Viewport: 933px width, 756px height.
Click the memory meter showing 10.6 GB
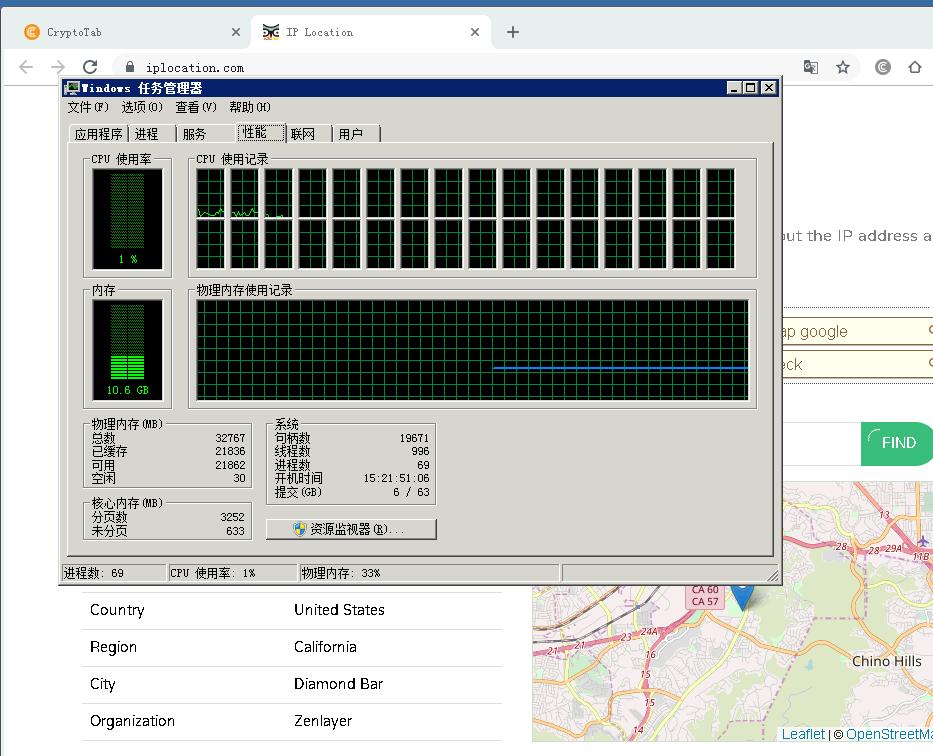click(x=127, y=350)
